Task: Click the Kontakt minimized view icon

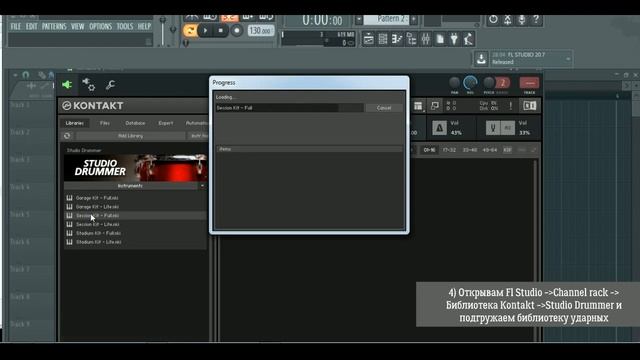Action: pyautogui.click(x=435, y=106)
